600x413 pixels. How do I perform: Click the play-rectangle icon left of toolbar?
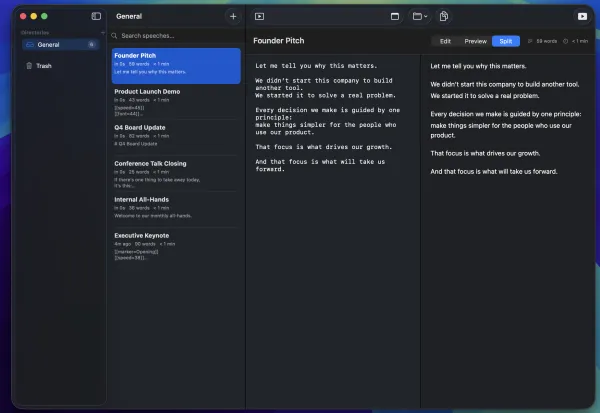coord(259,16)
